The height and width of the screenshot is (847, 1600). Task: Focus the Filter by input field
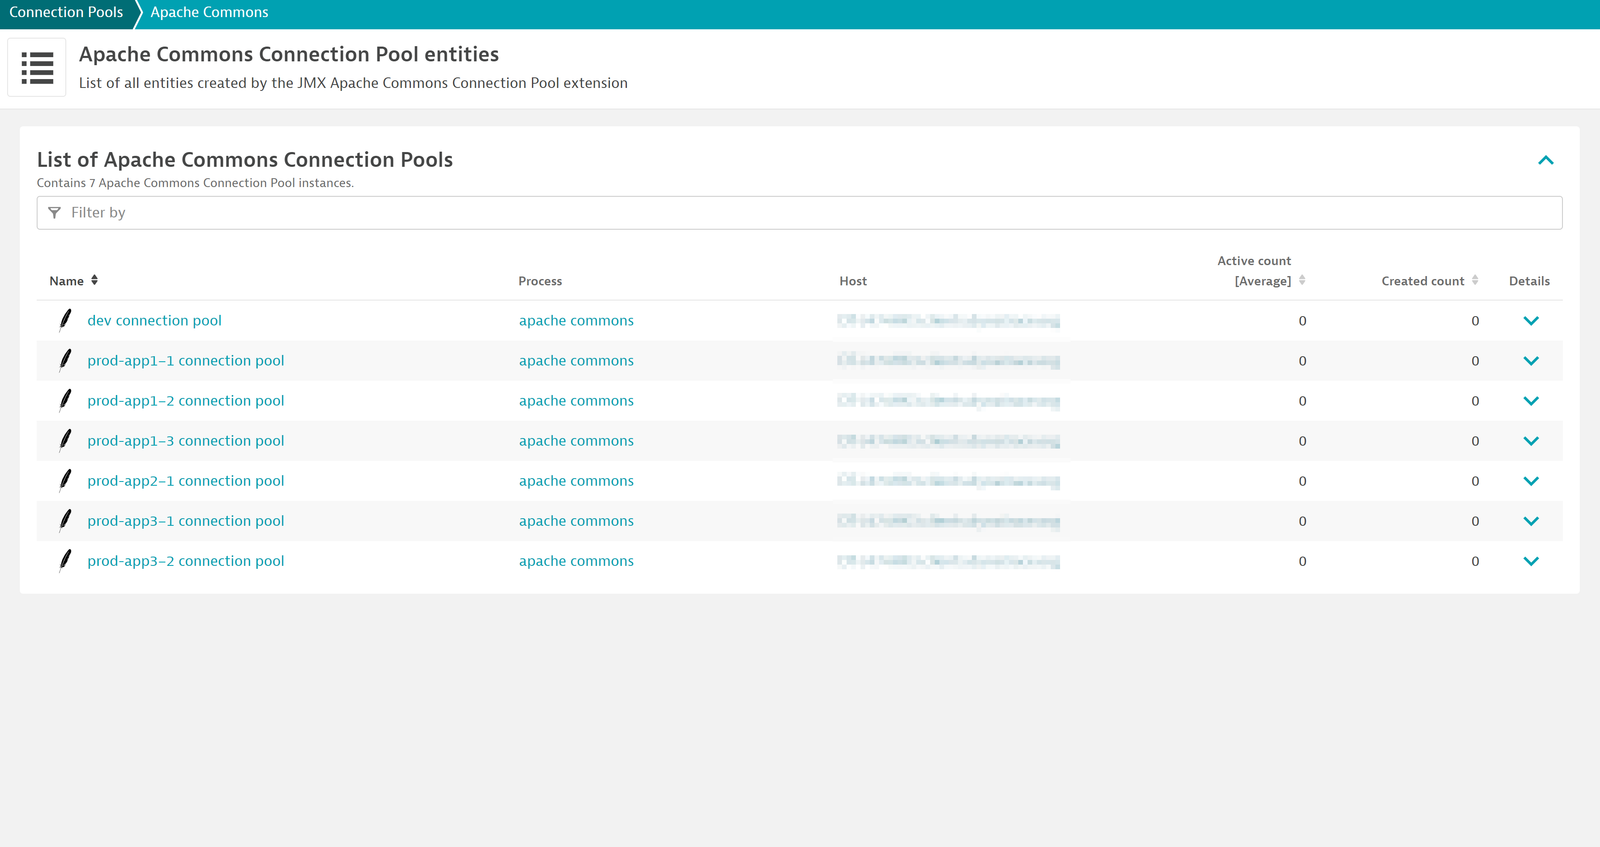click(799, 213)
